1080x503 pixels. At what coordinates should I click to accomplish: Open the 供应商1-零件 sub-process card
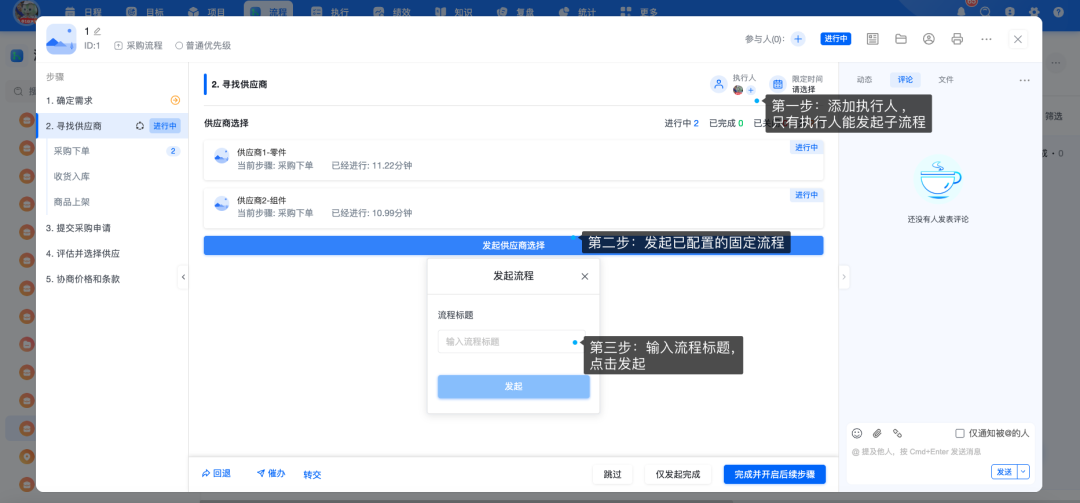[513, 160]
